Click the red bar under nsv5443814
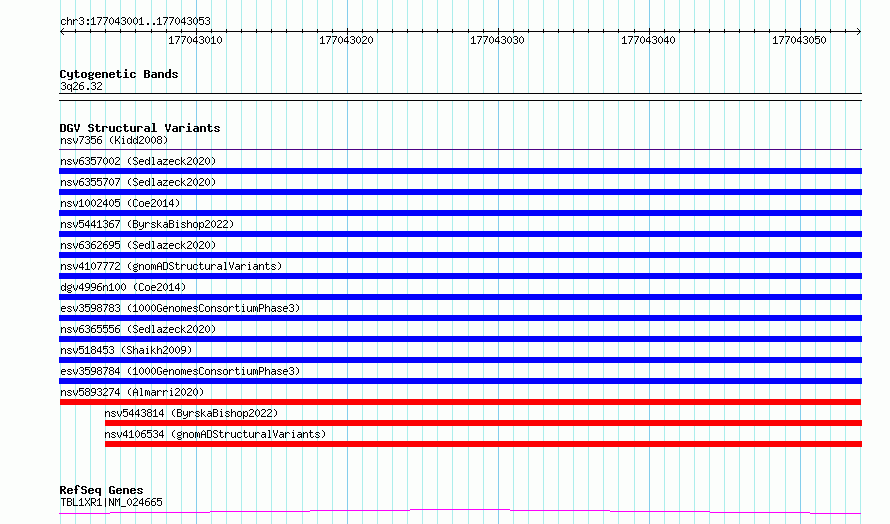Image resolution: width=890 pixels, height=524 pixels. tap(483, 423)
